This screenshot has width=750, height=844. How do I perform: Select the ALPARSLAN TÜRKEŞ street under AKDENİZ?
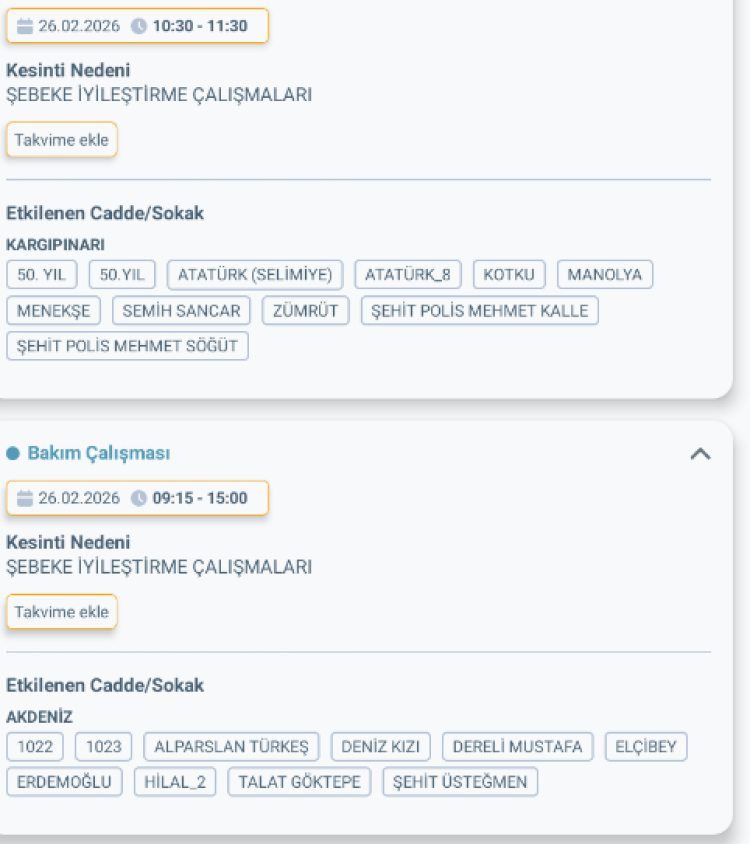click(231, 746)
